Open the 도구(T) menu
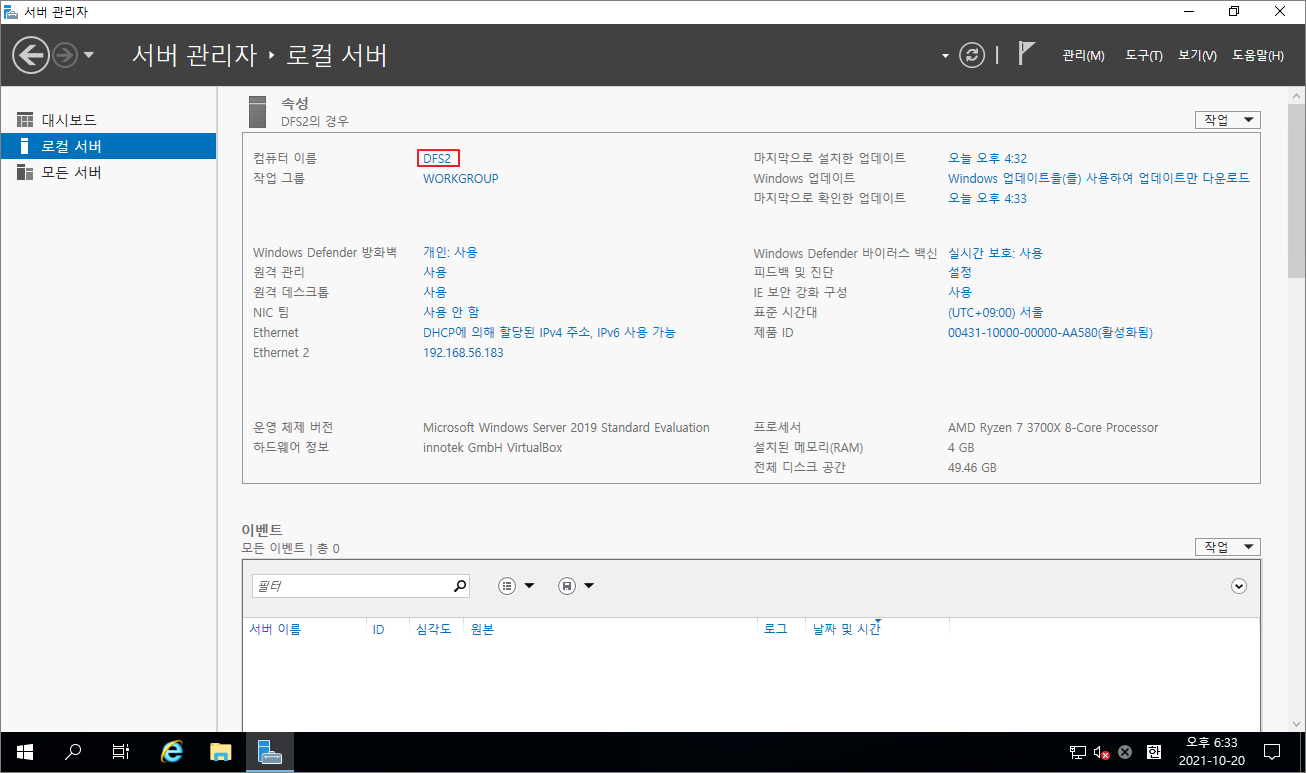The height and width of the screenshot is (773, 1306). tap(1143, 56)
